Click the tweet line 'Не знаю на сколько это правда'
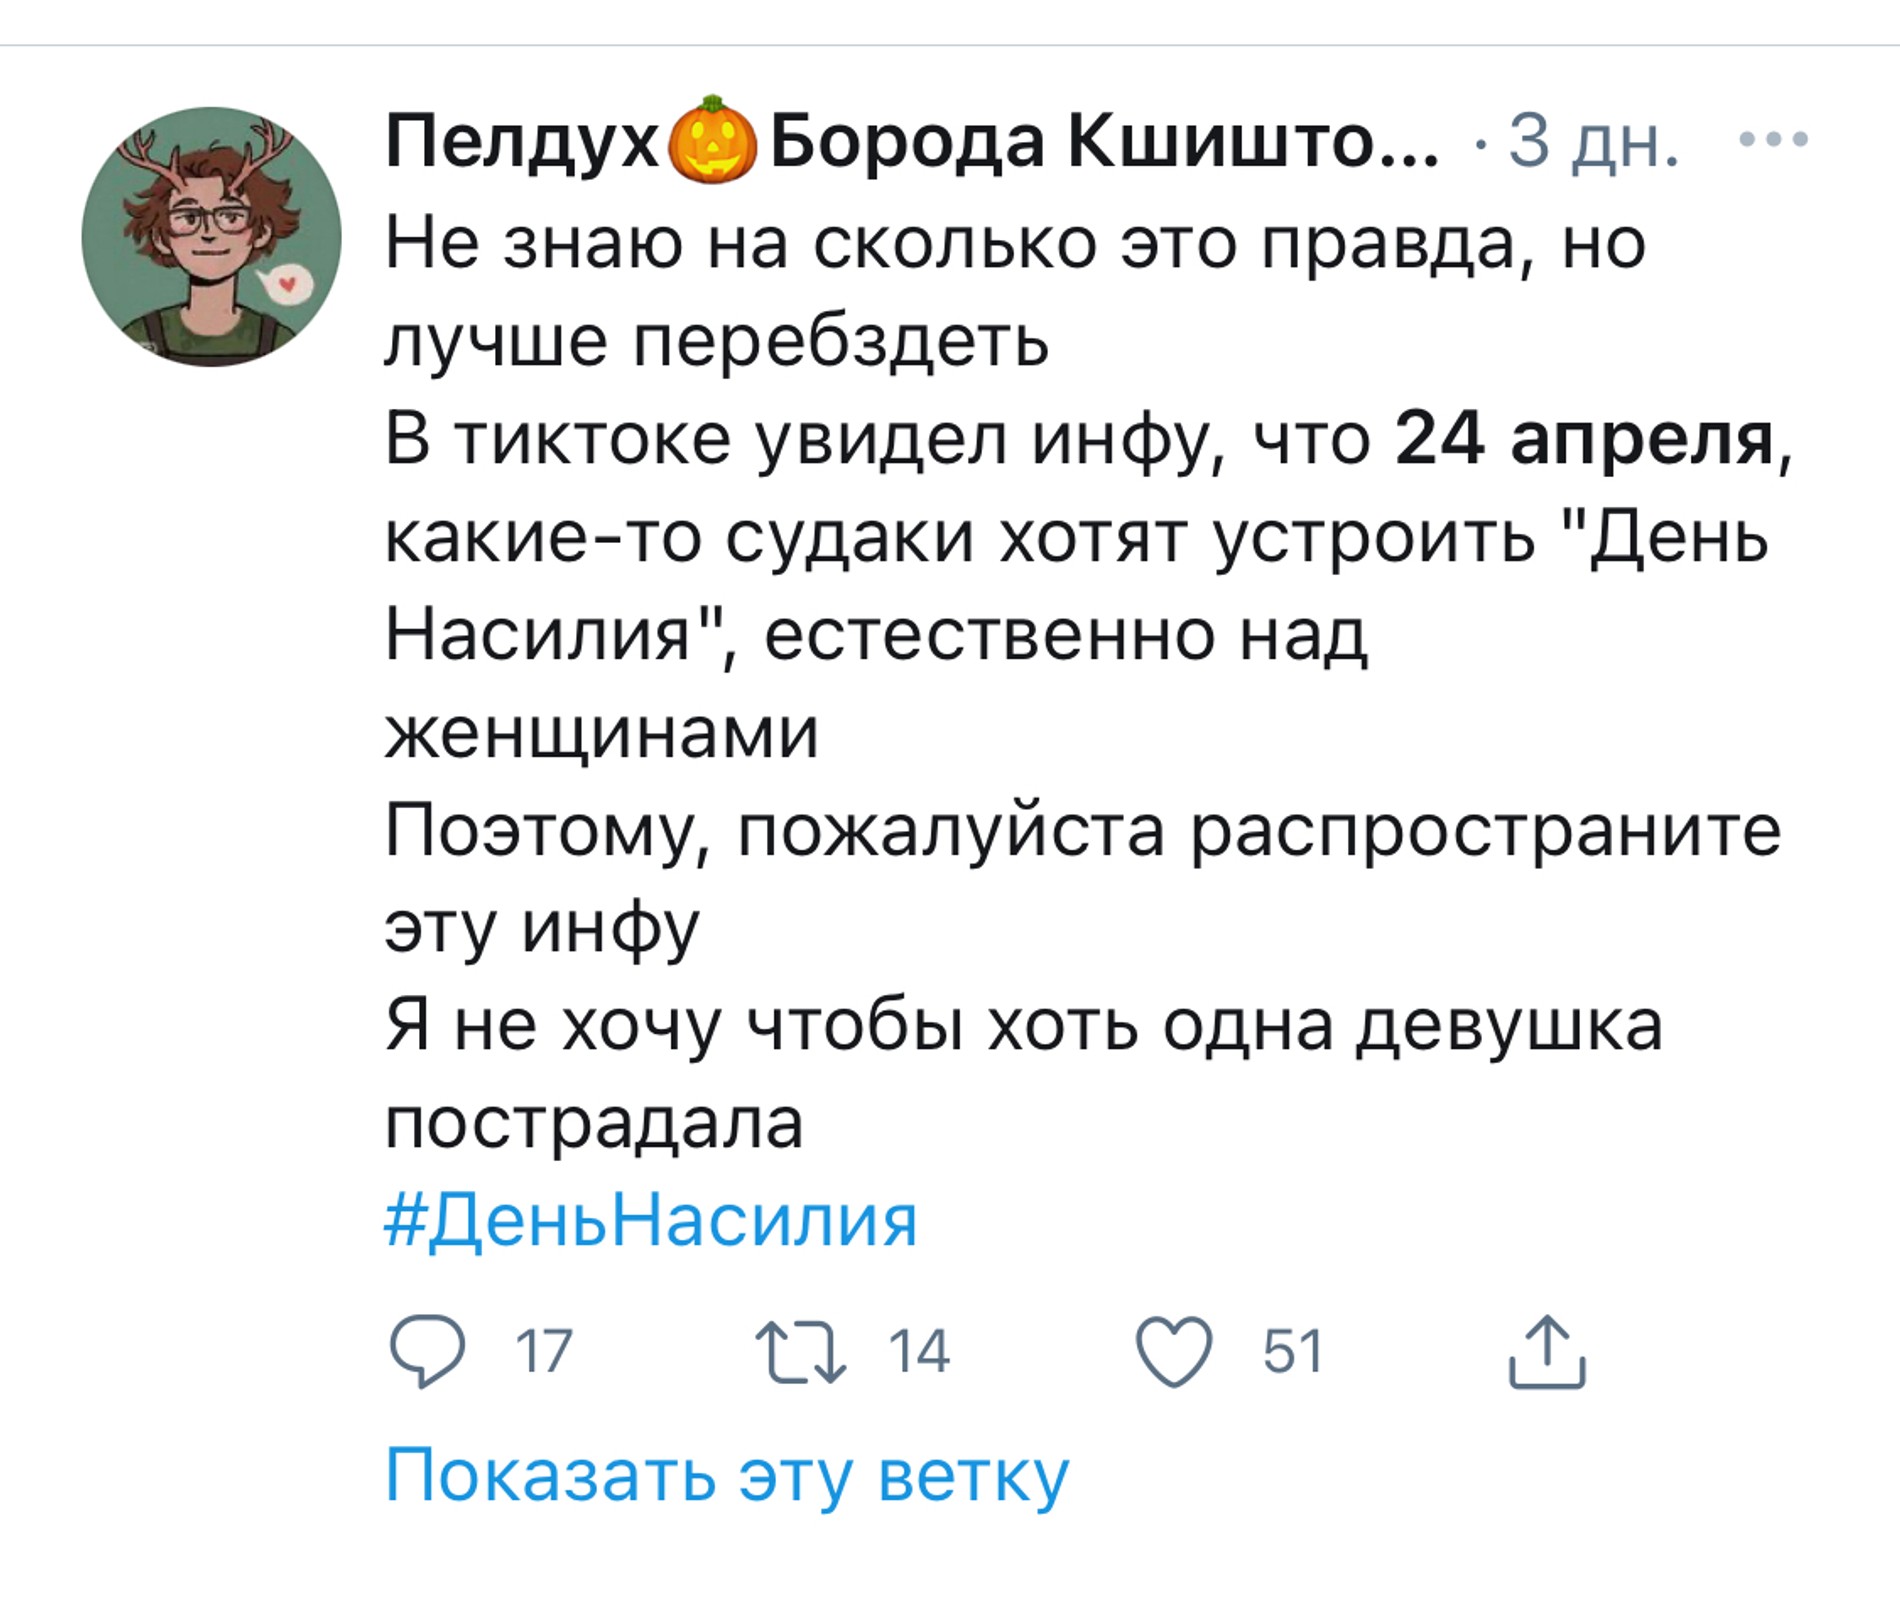 tap(1015, 244)
